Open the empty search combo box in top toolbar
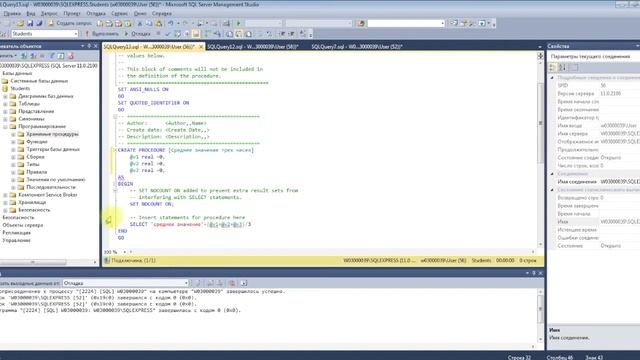Screen dimensions: 640x360 point(406,23)
